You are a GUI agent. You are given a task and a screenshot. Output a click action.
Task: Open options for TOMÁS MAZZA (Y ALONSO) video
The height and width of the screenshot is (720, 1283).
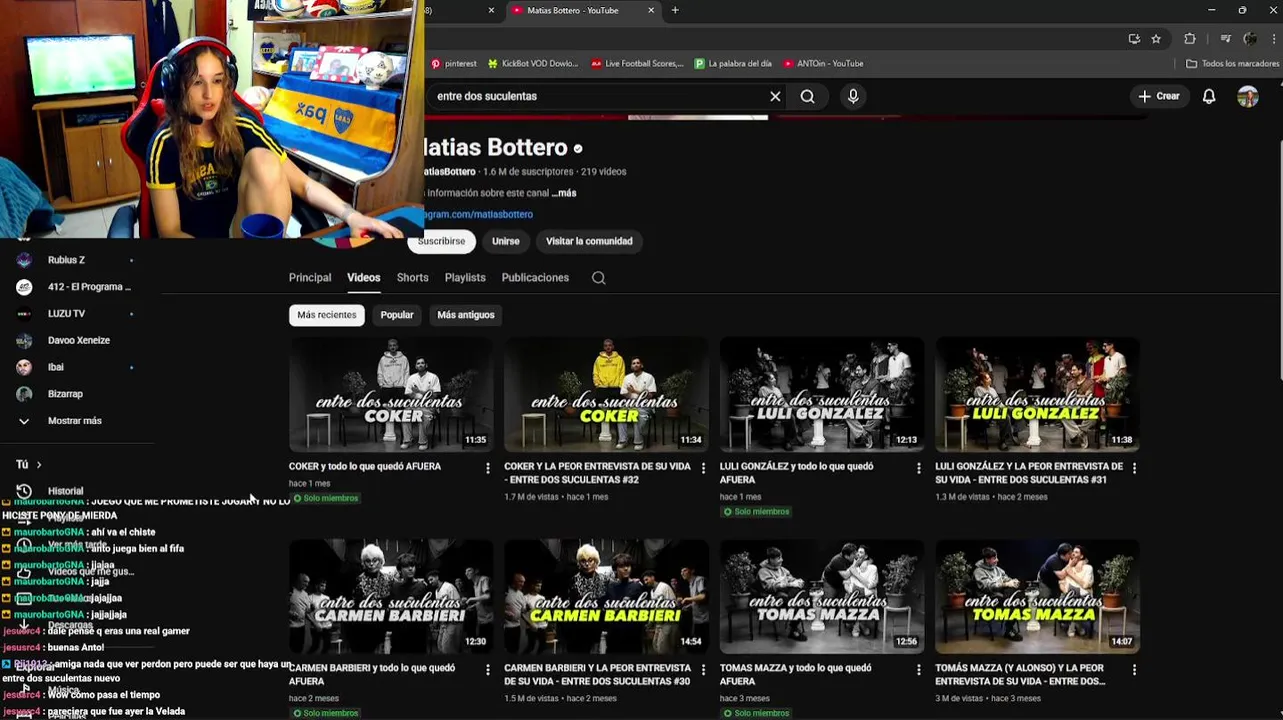click(x=1134, y=669)
